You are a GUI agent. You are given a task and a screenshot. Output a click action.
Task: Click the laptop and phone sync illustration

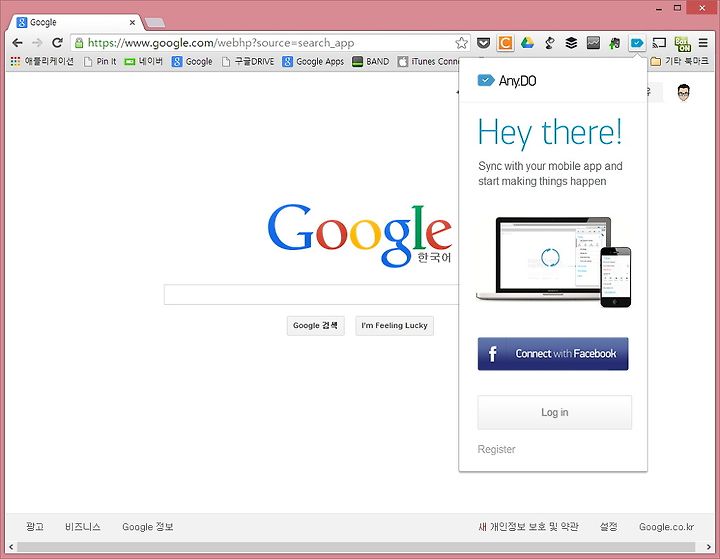click(x=554, y=262)
